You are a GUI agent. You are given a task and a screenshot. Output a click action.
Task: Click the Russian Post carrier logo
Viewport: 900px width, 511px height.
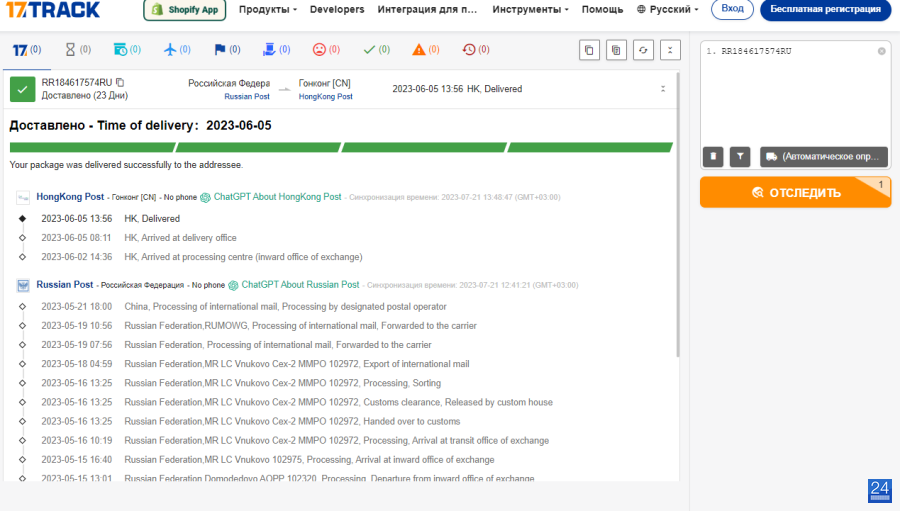23,285
